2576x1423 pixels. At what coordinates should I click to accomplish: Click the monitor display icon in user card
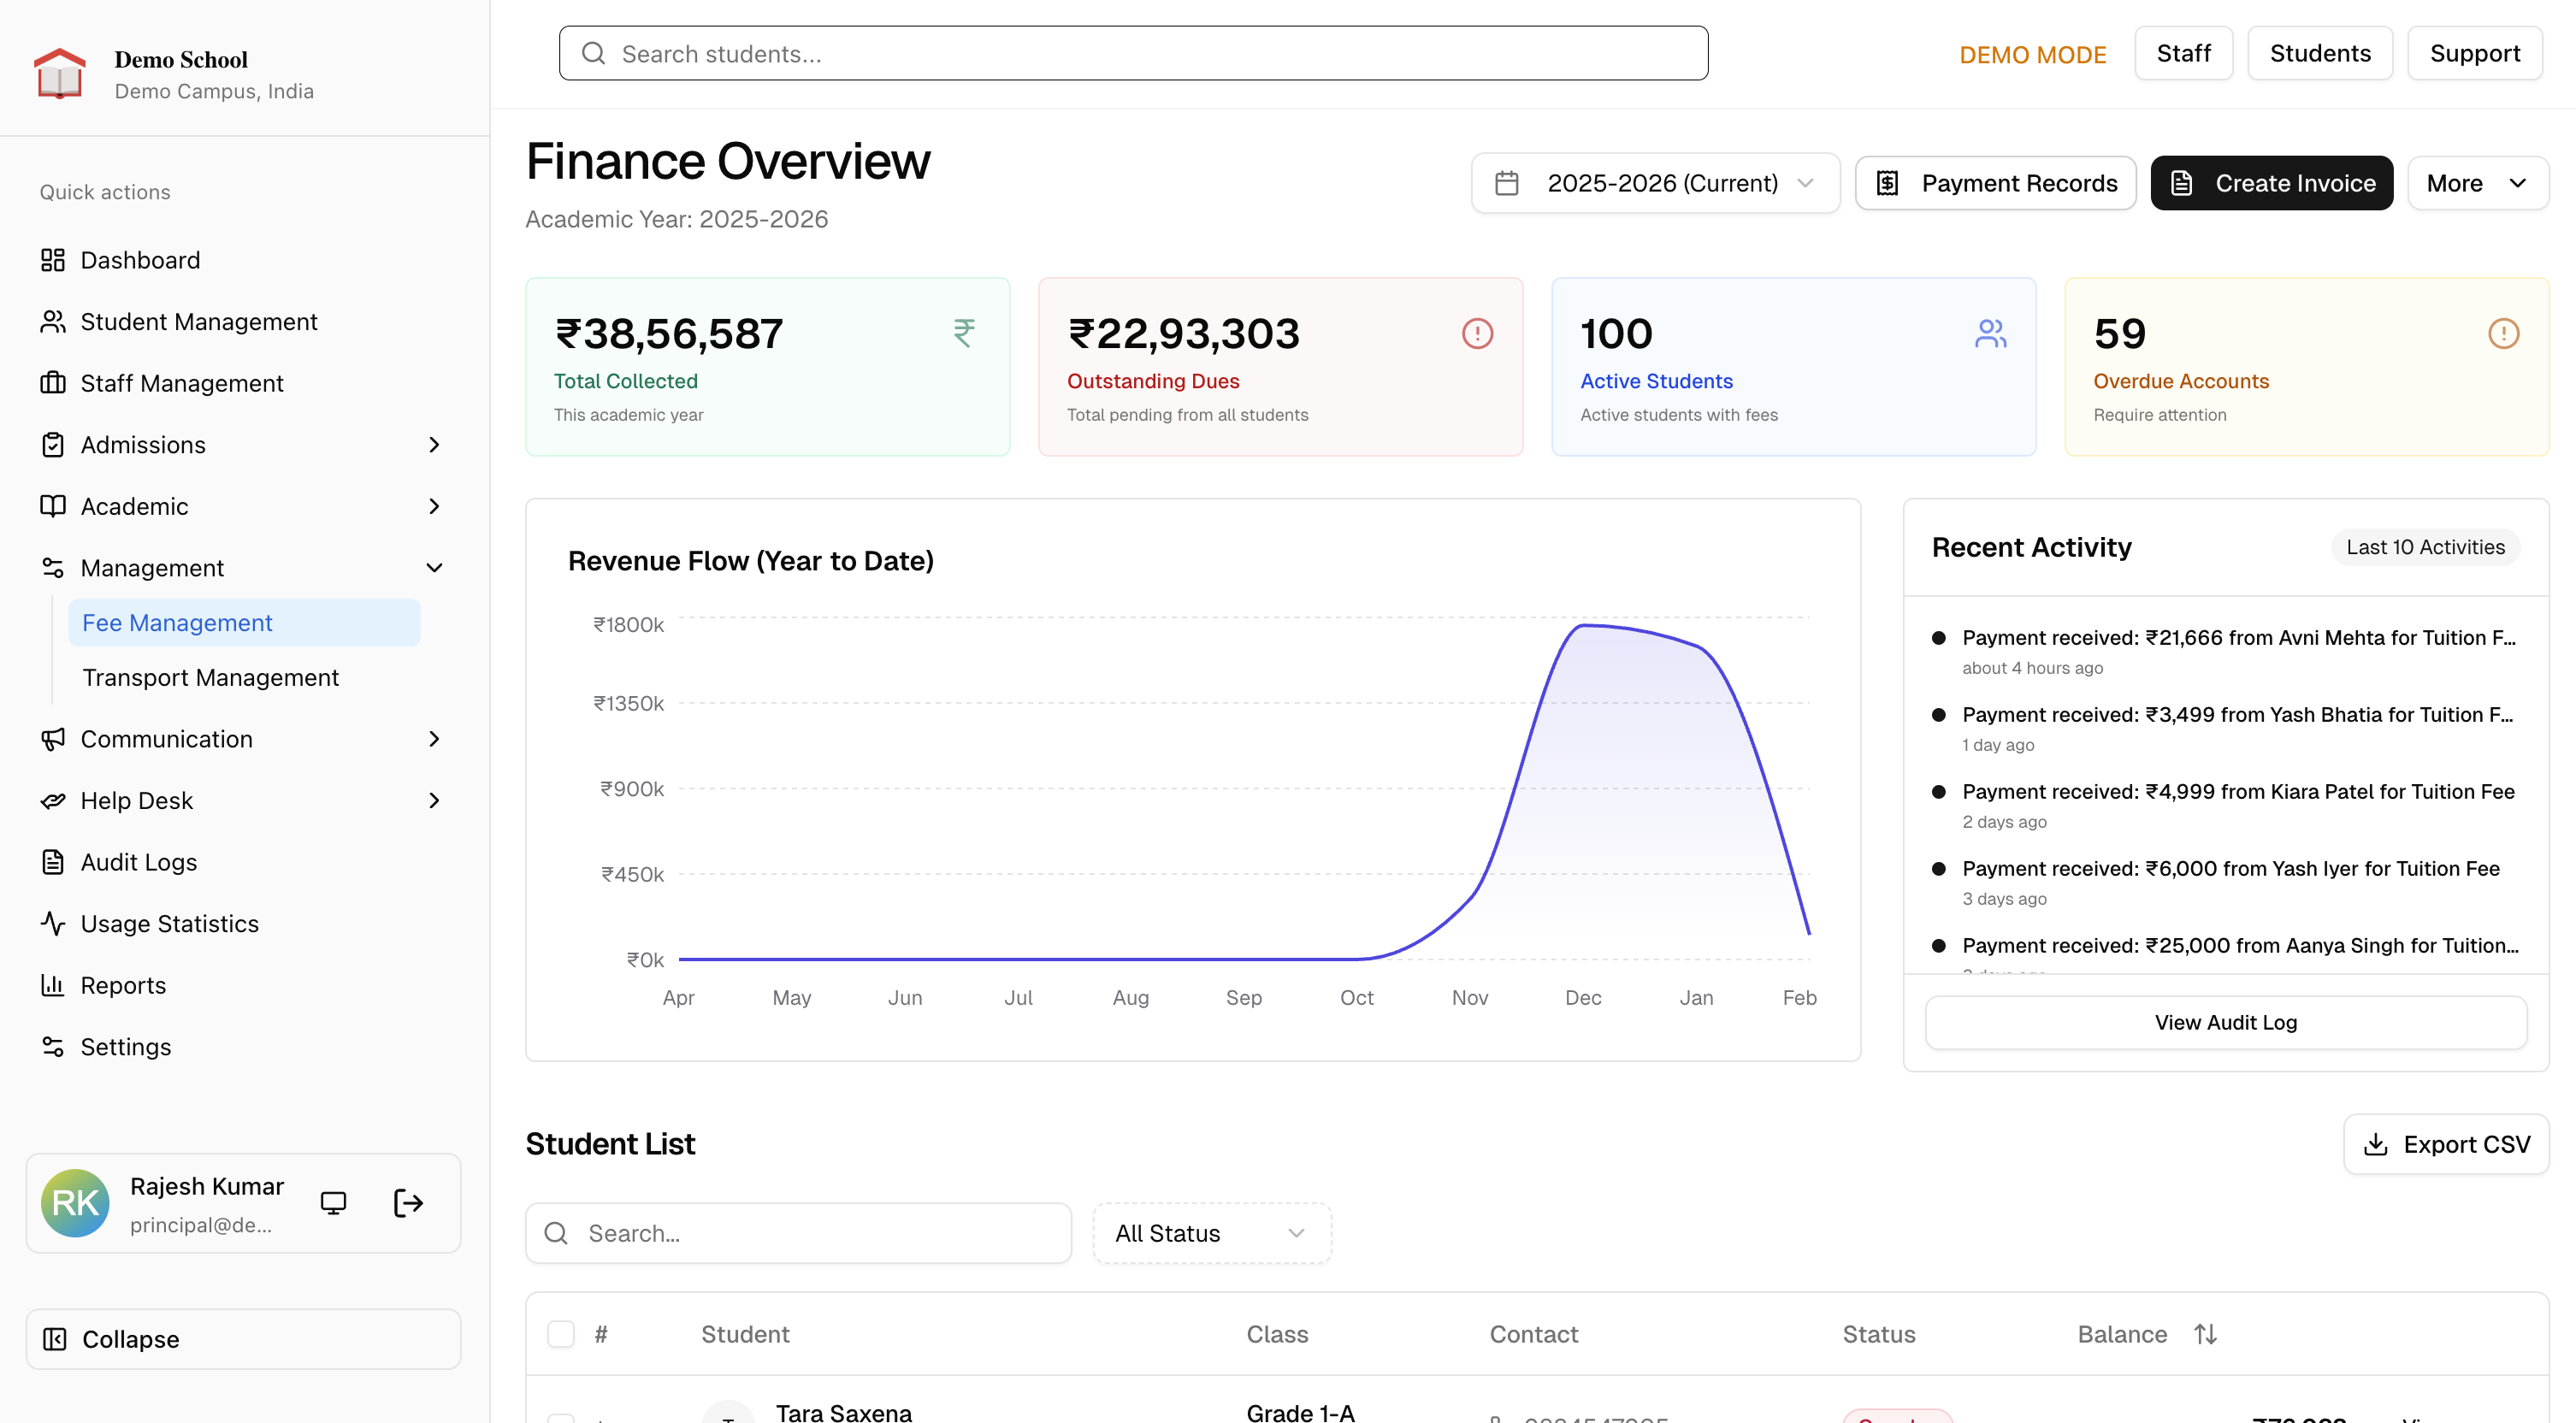pos(333,1203)
